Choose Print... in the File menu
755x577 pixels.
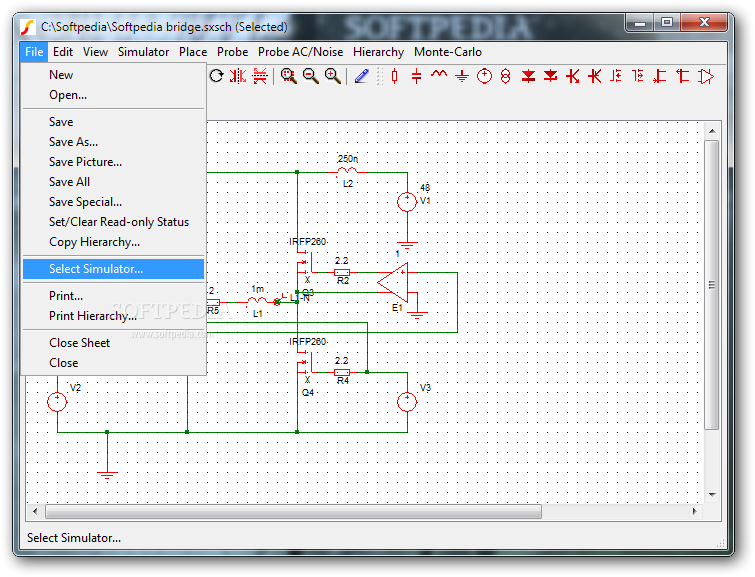coord(114,296)
